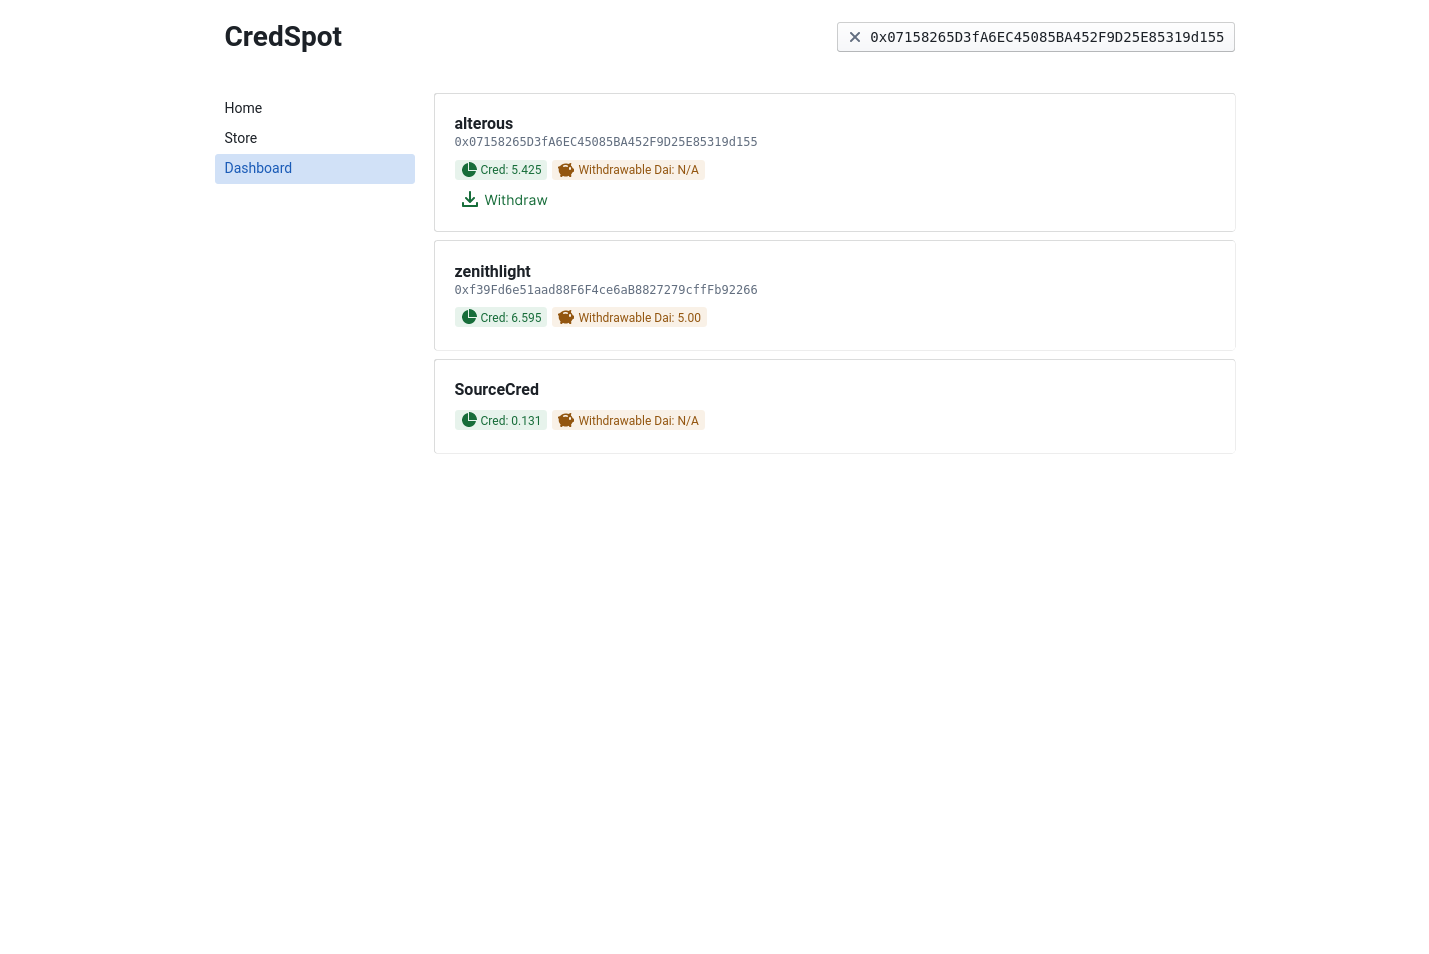Click the pie chart icon in zenithlight Cred badge
The width and height of the screenshot is (1429, 954).
point(469,318)
